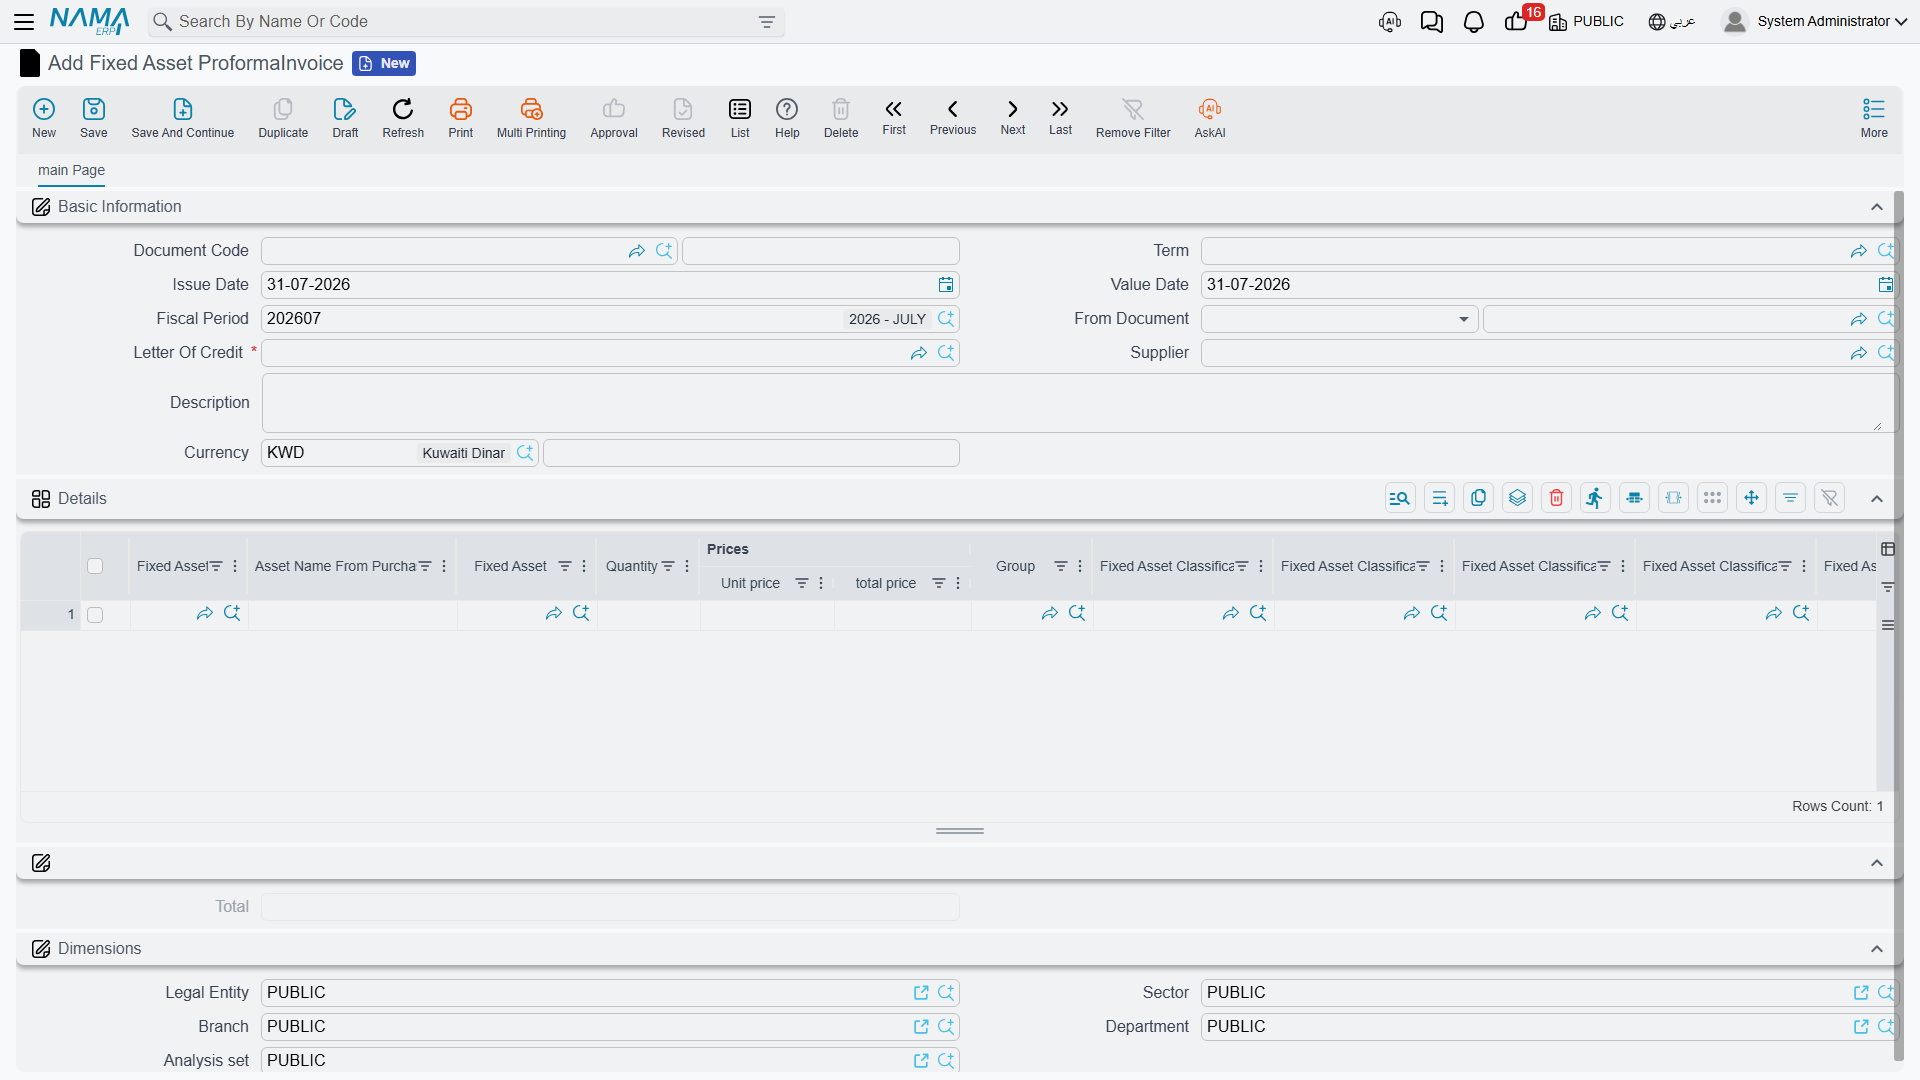This screenshot has width=1920, height=1080.
Task: Click Letter Of Credit search icon
Action: (946, 353)
